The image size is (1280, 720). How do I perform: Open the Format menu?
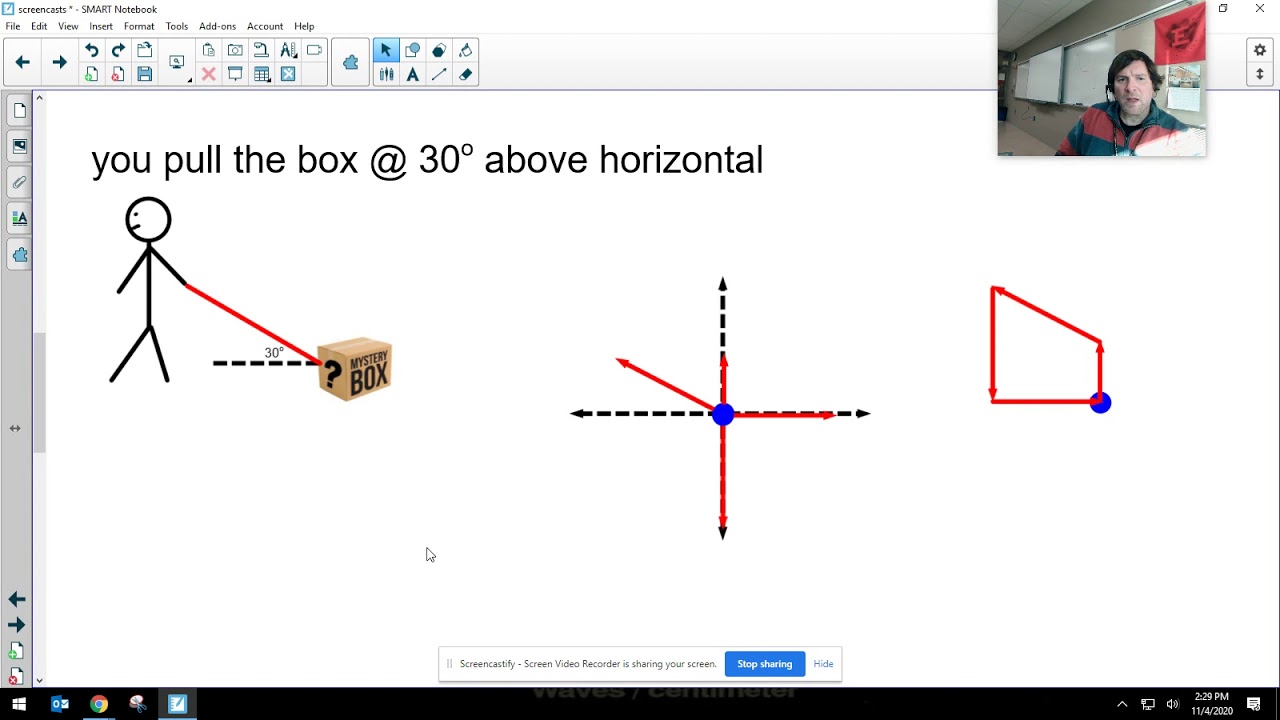click(x=139, y=26)
